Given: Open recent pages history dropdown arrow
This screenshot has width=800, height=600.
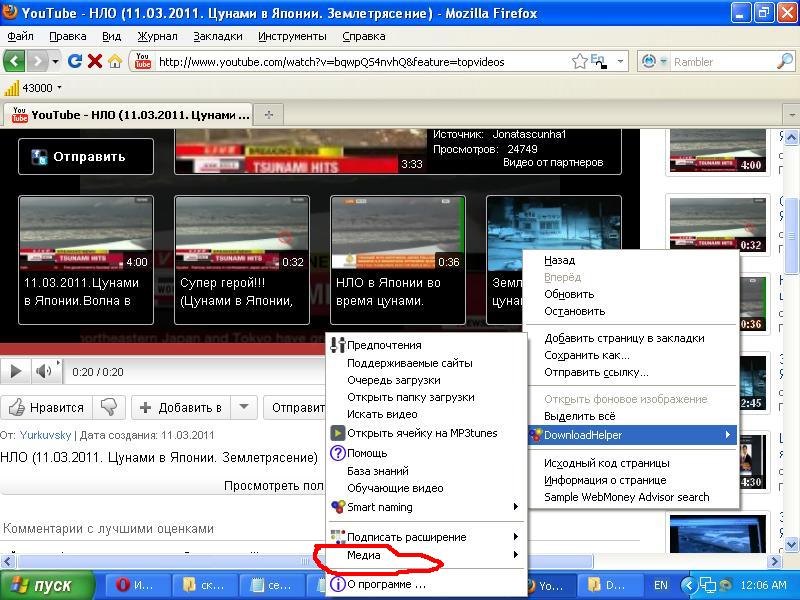Looking at the screenshot, I should click(55, 62).
